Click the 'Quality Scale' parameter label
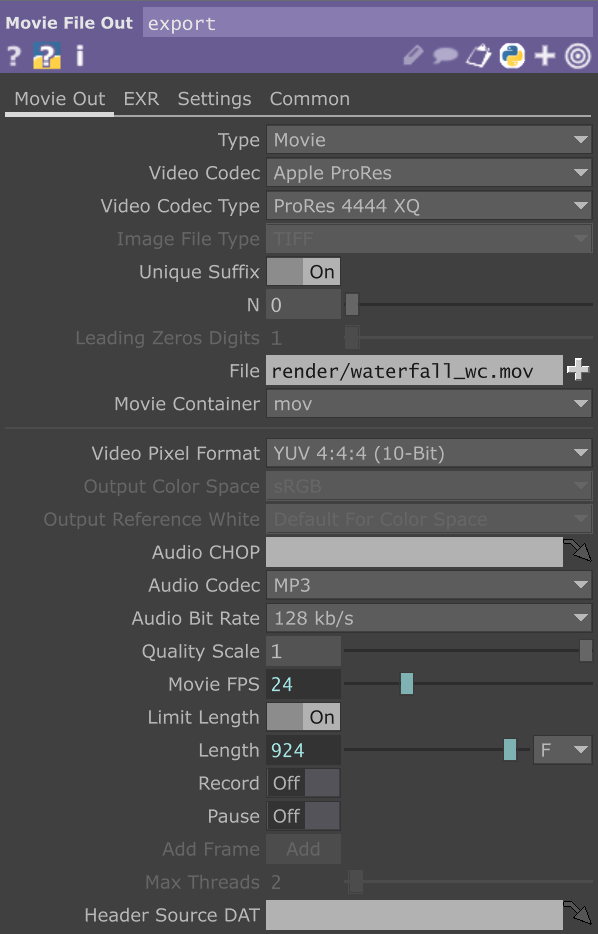598x934 pixels. coord(201,652)
